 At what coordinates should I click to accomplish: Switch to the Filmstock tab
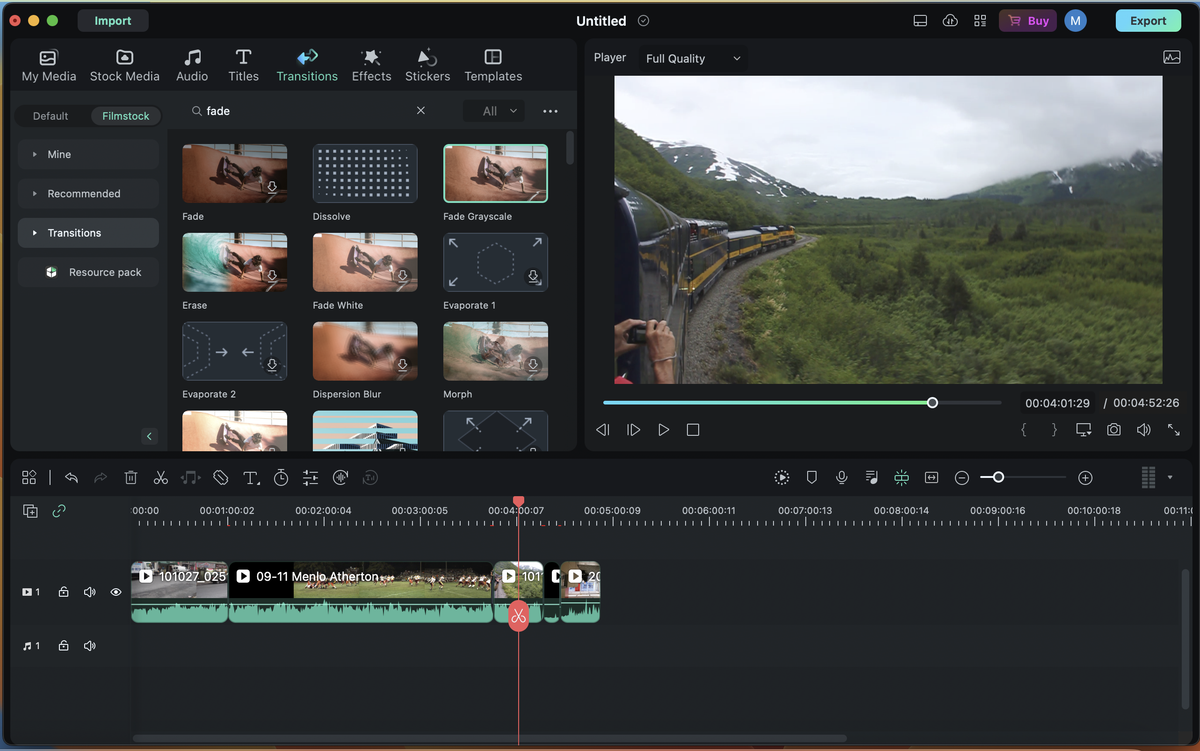126,116
